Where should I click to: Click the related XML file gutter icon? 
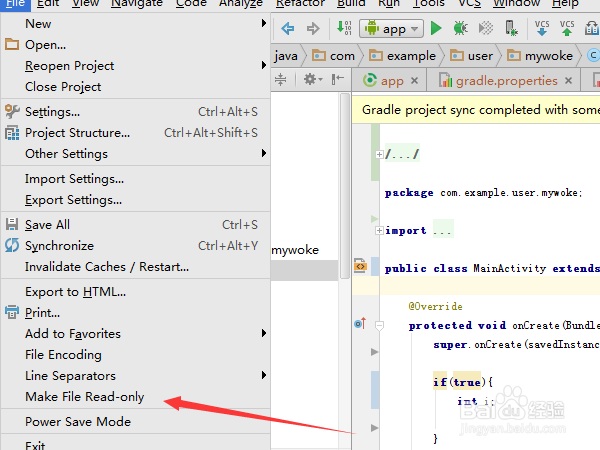click(360, 266)
